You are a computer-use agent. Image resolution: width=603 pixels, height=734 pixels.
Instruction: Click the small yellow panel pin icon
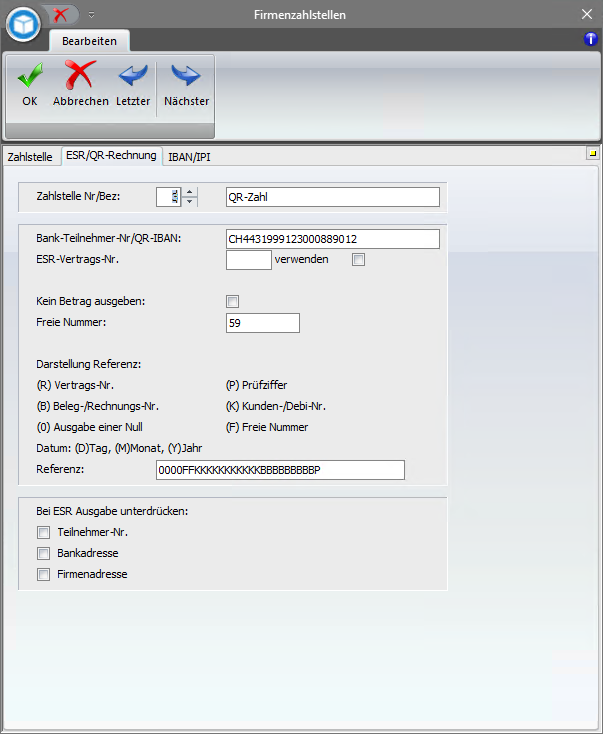tap(591, 154)
